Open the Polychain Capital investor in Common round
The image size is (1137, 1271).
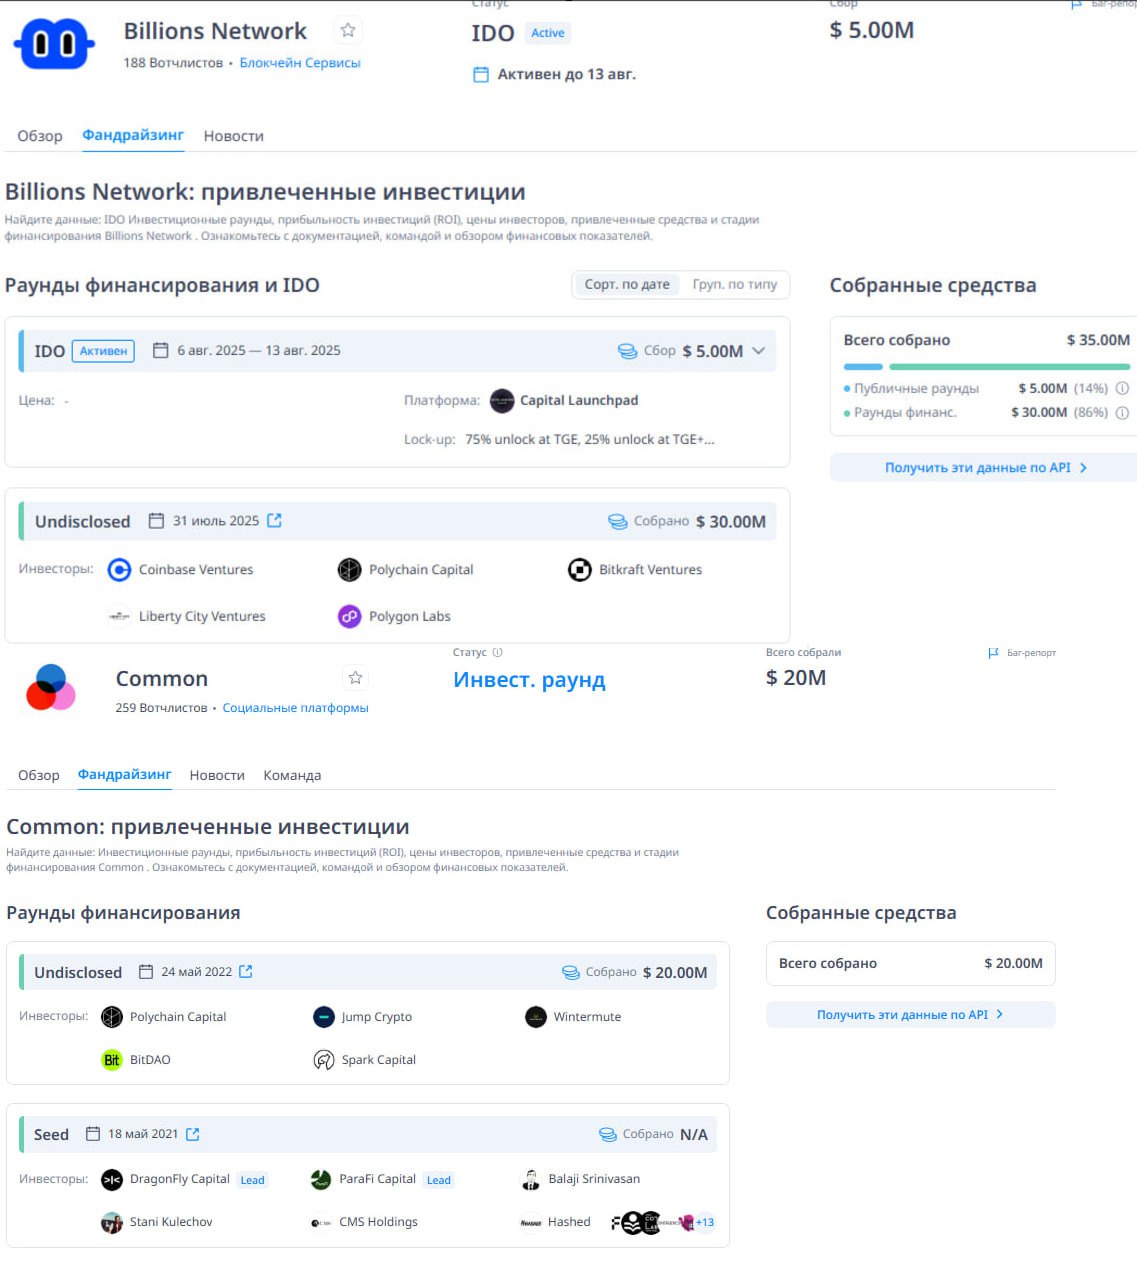click(164, 1017)
